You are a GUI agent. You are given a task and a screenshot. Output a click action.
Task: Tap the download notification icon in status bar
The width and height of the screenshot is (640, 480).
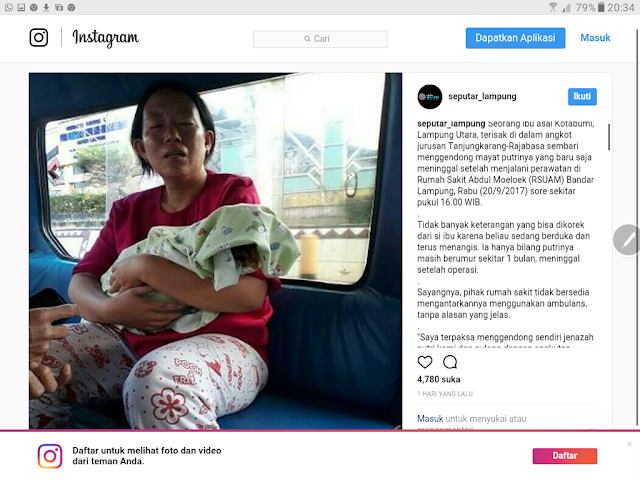tap(46, 7)
